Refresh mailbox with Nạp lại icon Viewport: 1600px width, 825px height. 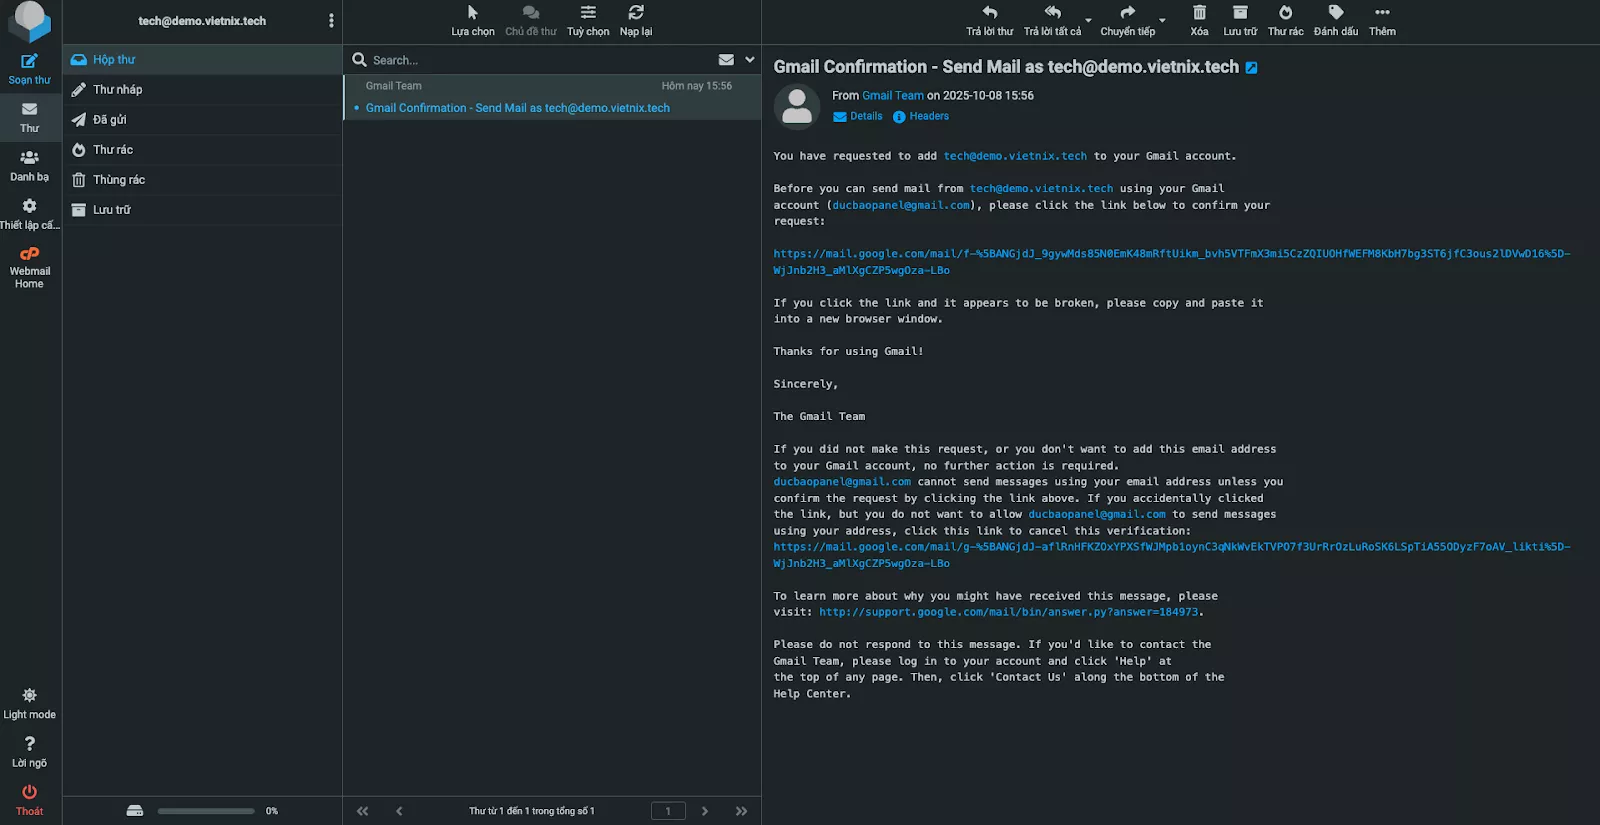[635, 13]
